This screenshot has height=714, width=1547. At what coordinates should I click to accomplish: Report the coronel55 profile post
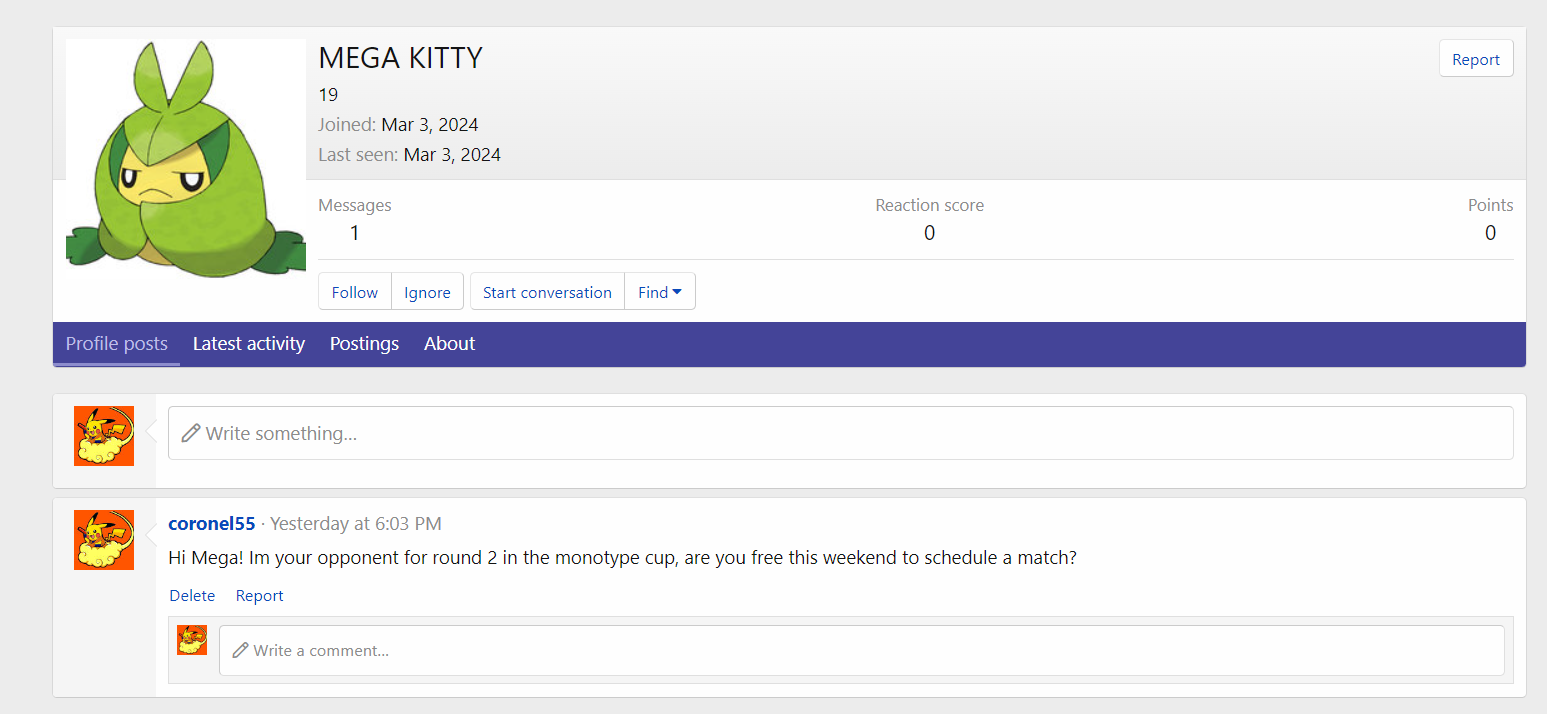point(259,596)
